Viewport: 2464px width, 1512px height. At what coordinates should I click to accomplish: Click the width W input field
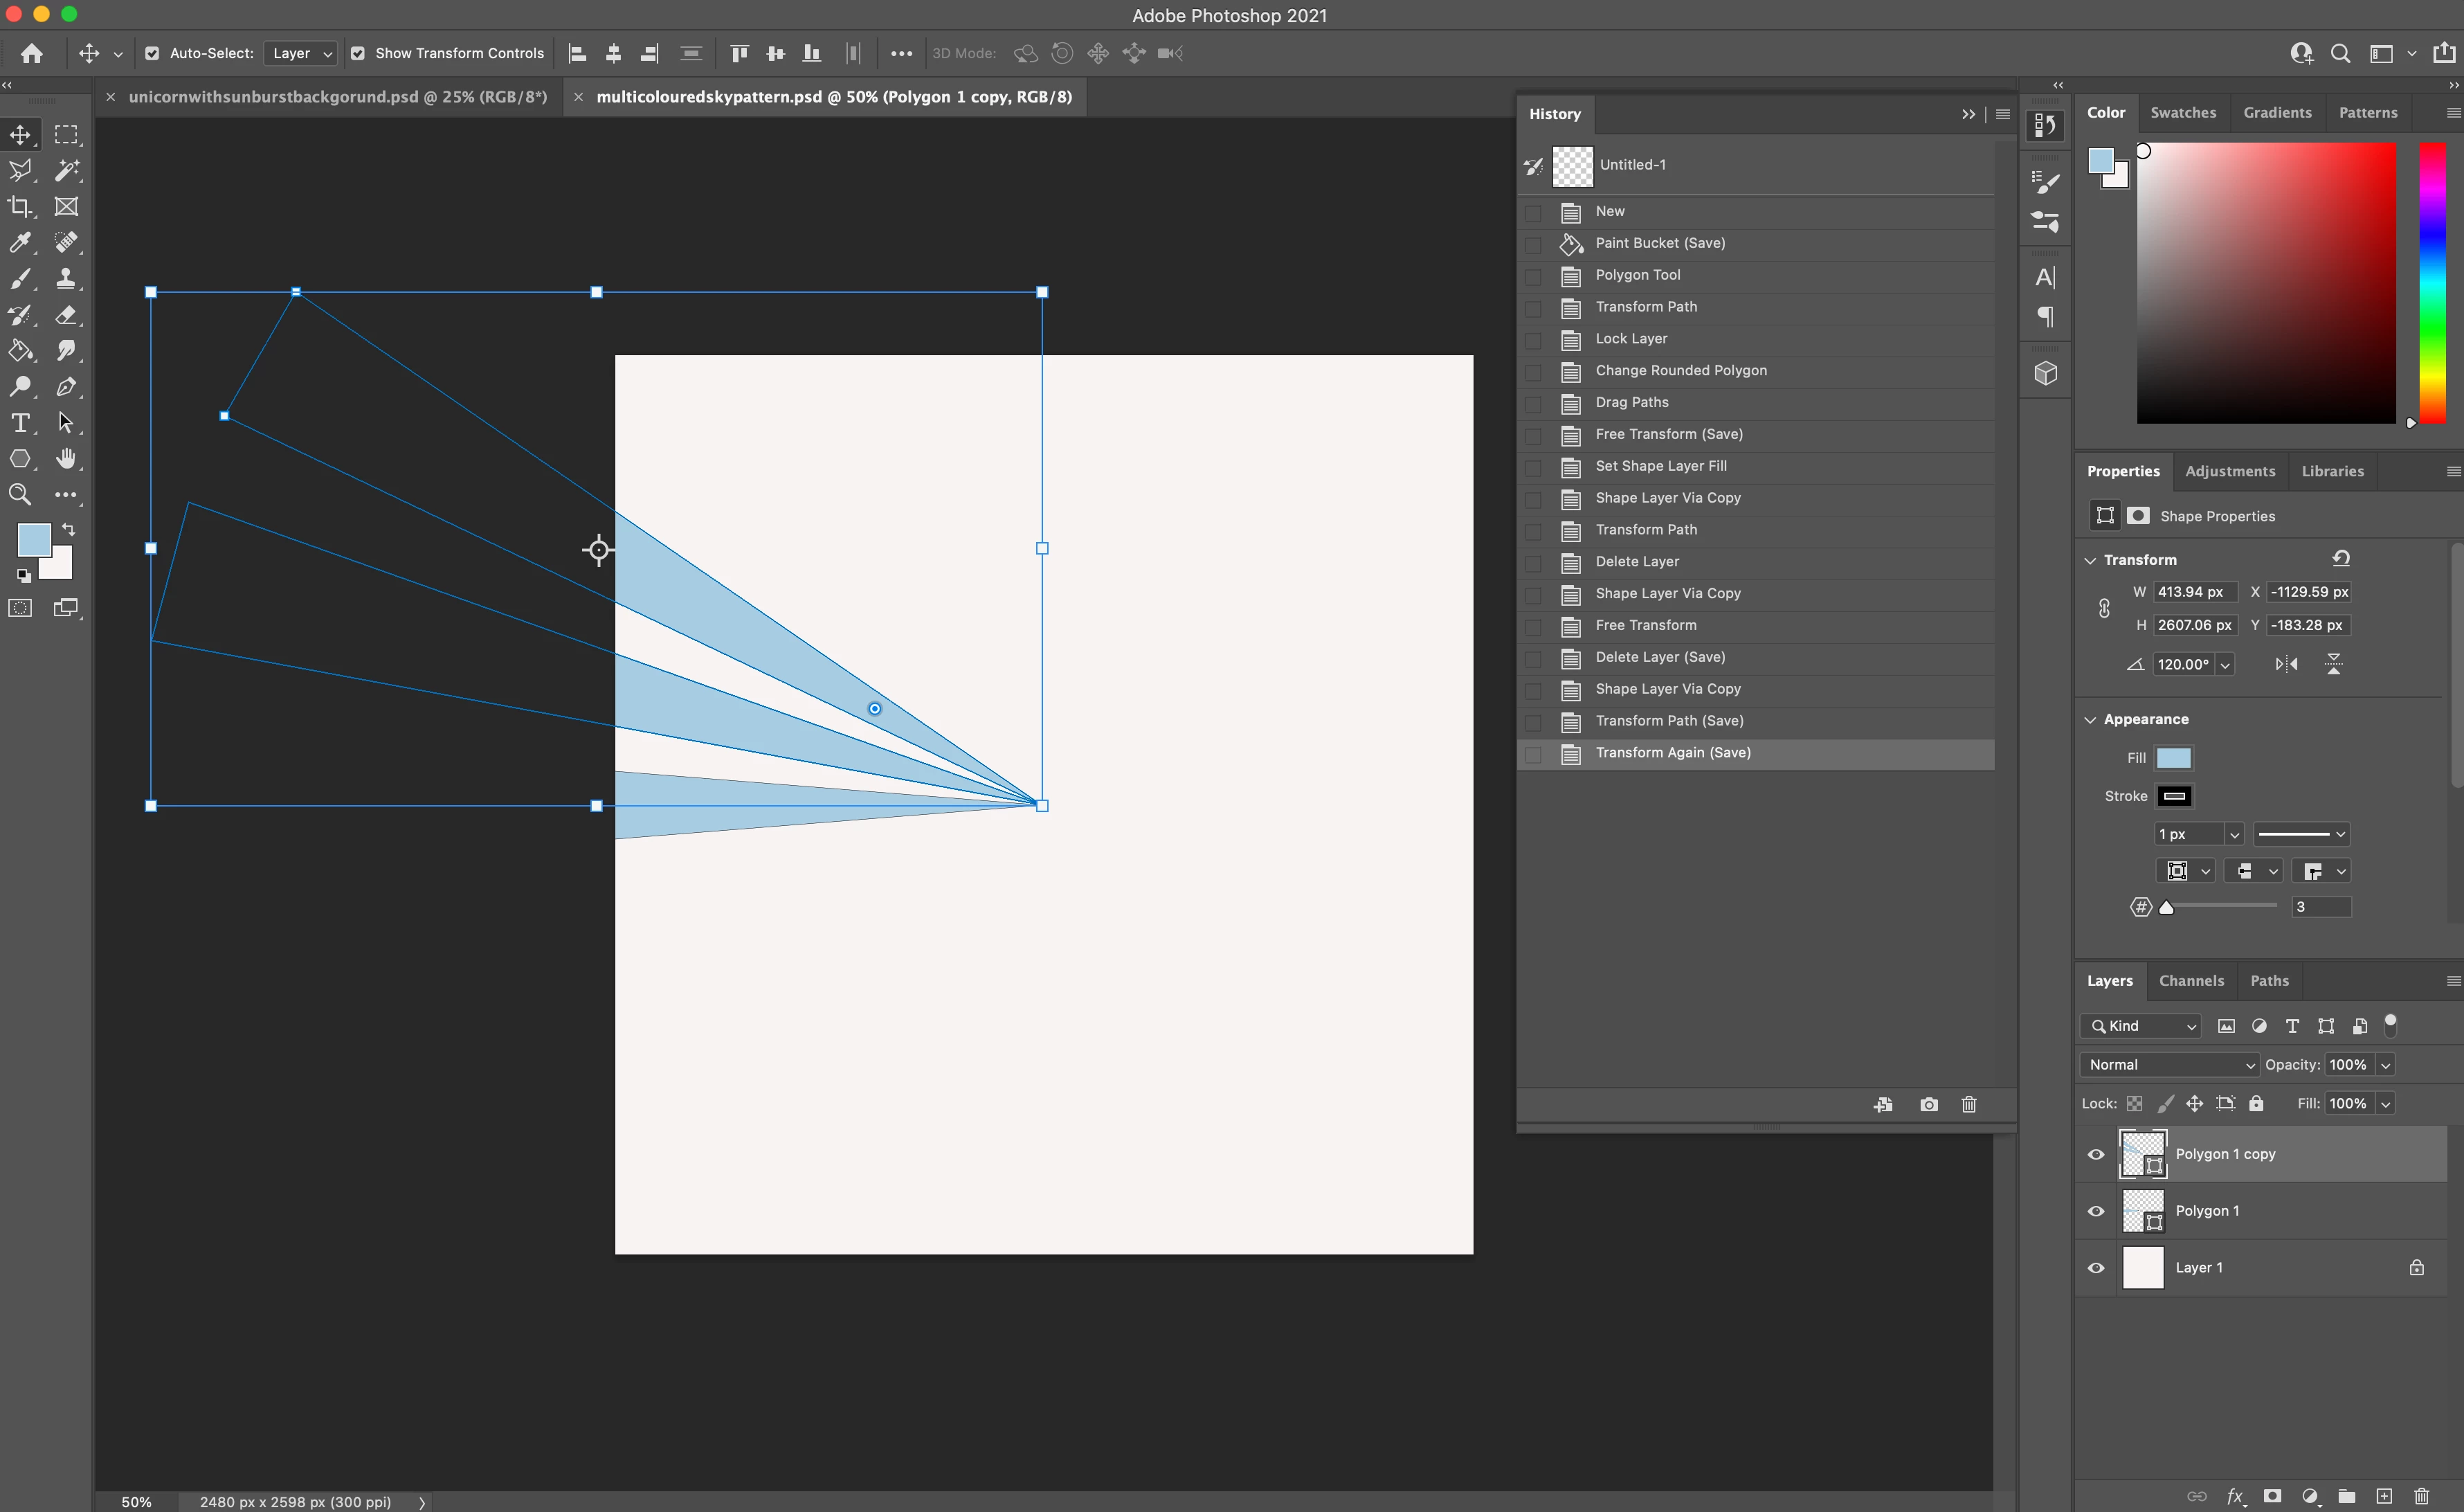point(2195,592)
